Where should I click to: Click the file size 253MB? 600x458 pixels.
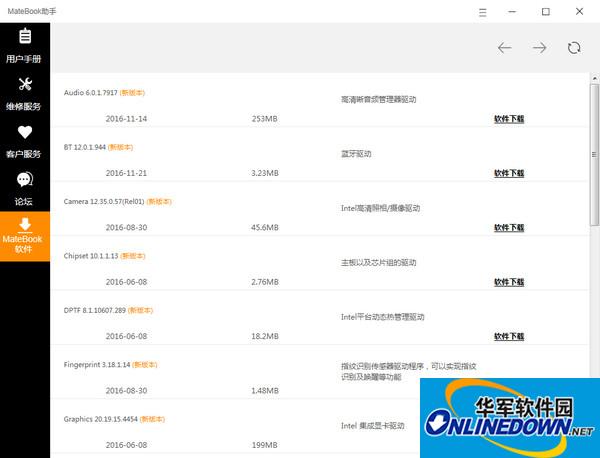pos(264,119)
